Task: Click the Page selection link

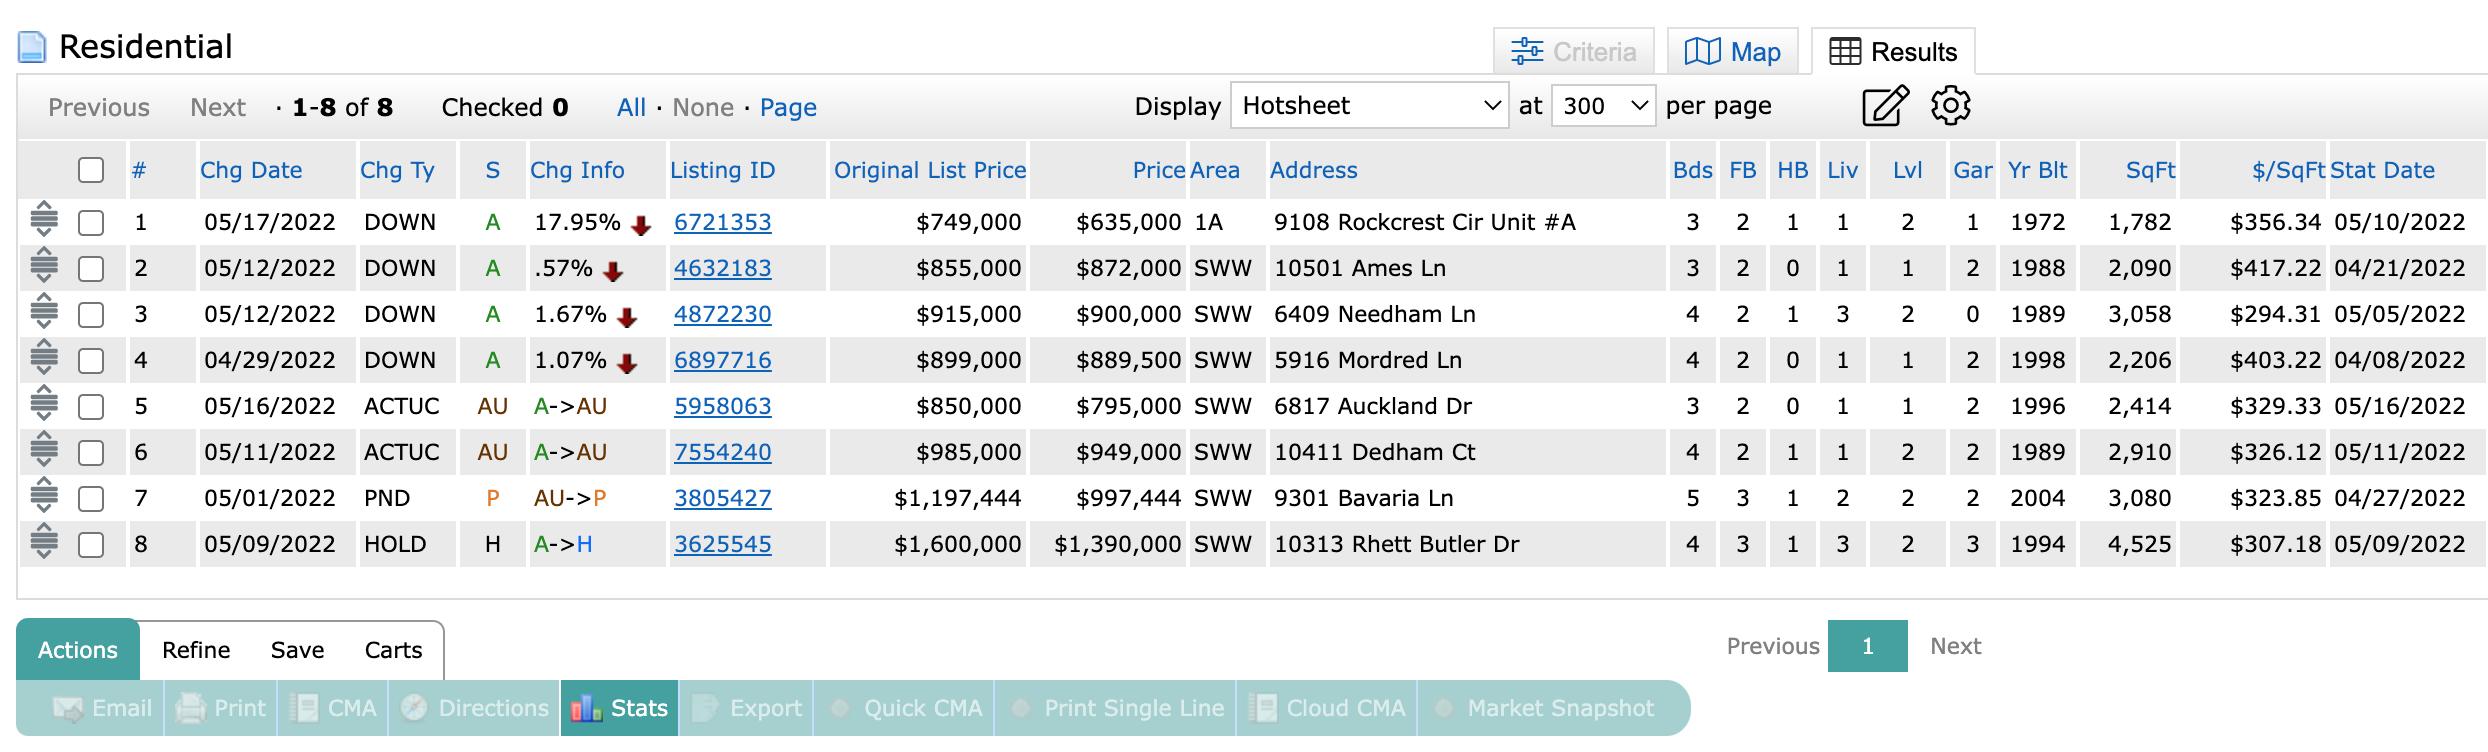Action: [788, 107]
